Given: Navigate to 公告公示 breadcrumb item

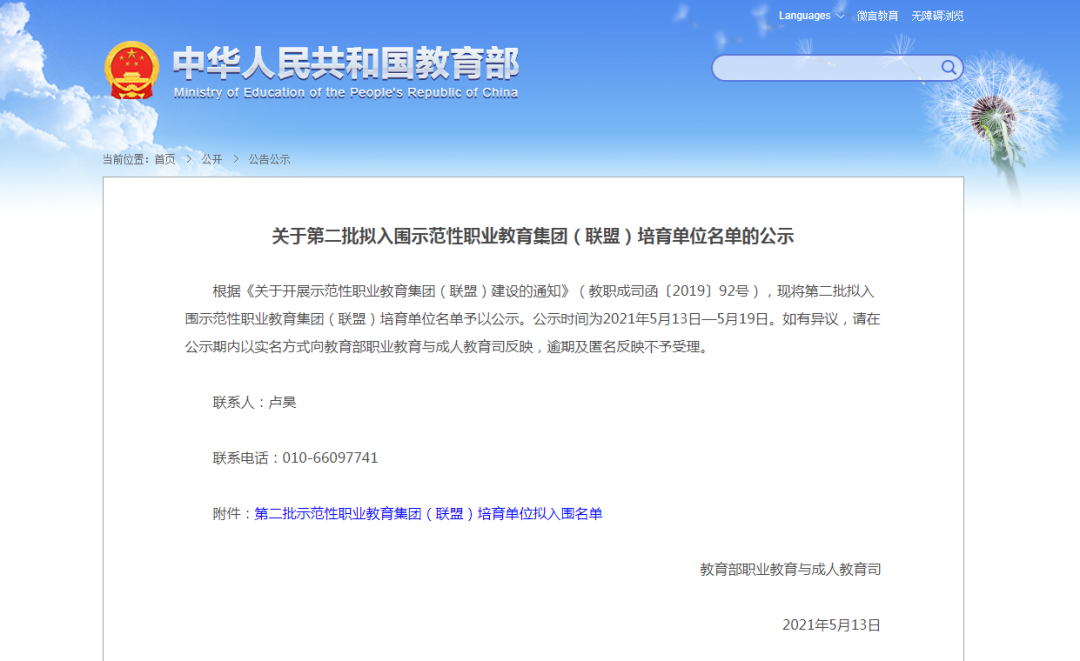Looking at the screenshot, I should pos(269,159).
